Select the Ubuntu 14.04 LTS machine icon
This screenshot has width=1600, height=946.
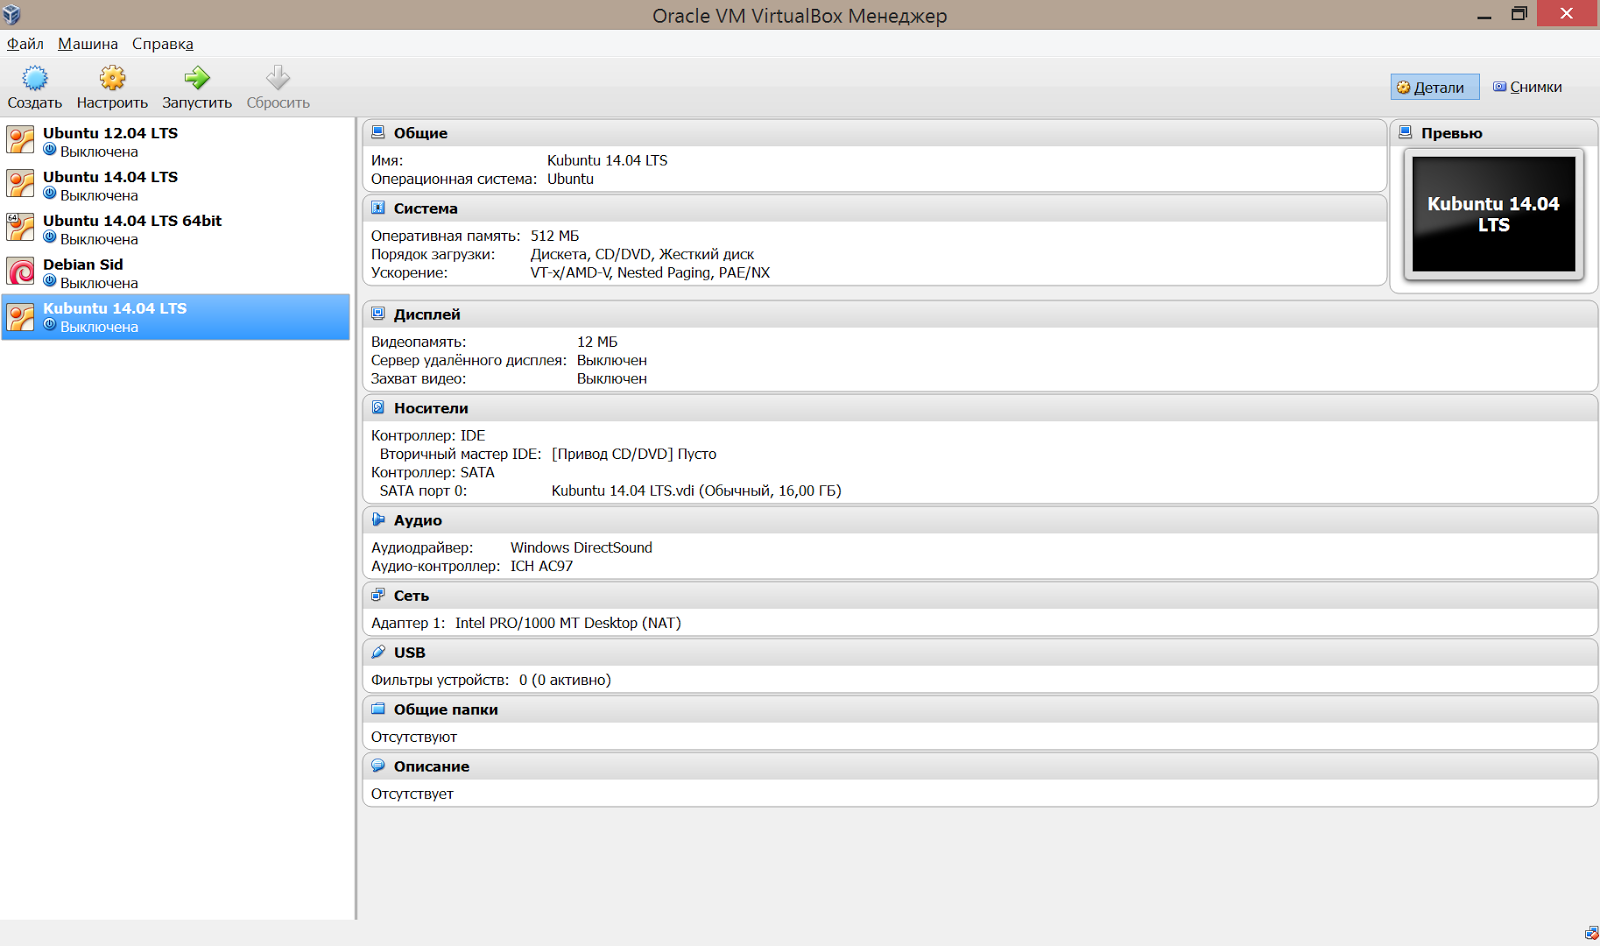[x=20, y=184]
